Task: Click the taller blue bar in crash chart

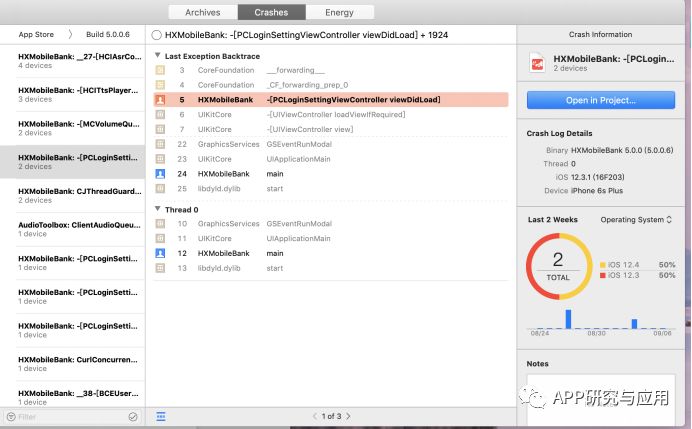Action: tap(568, 319)
